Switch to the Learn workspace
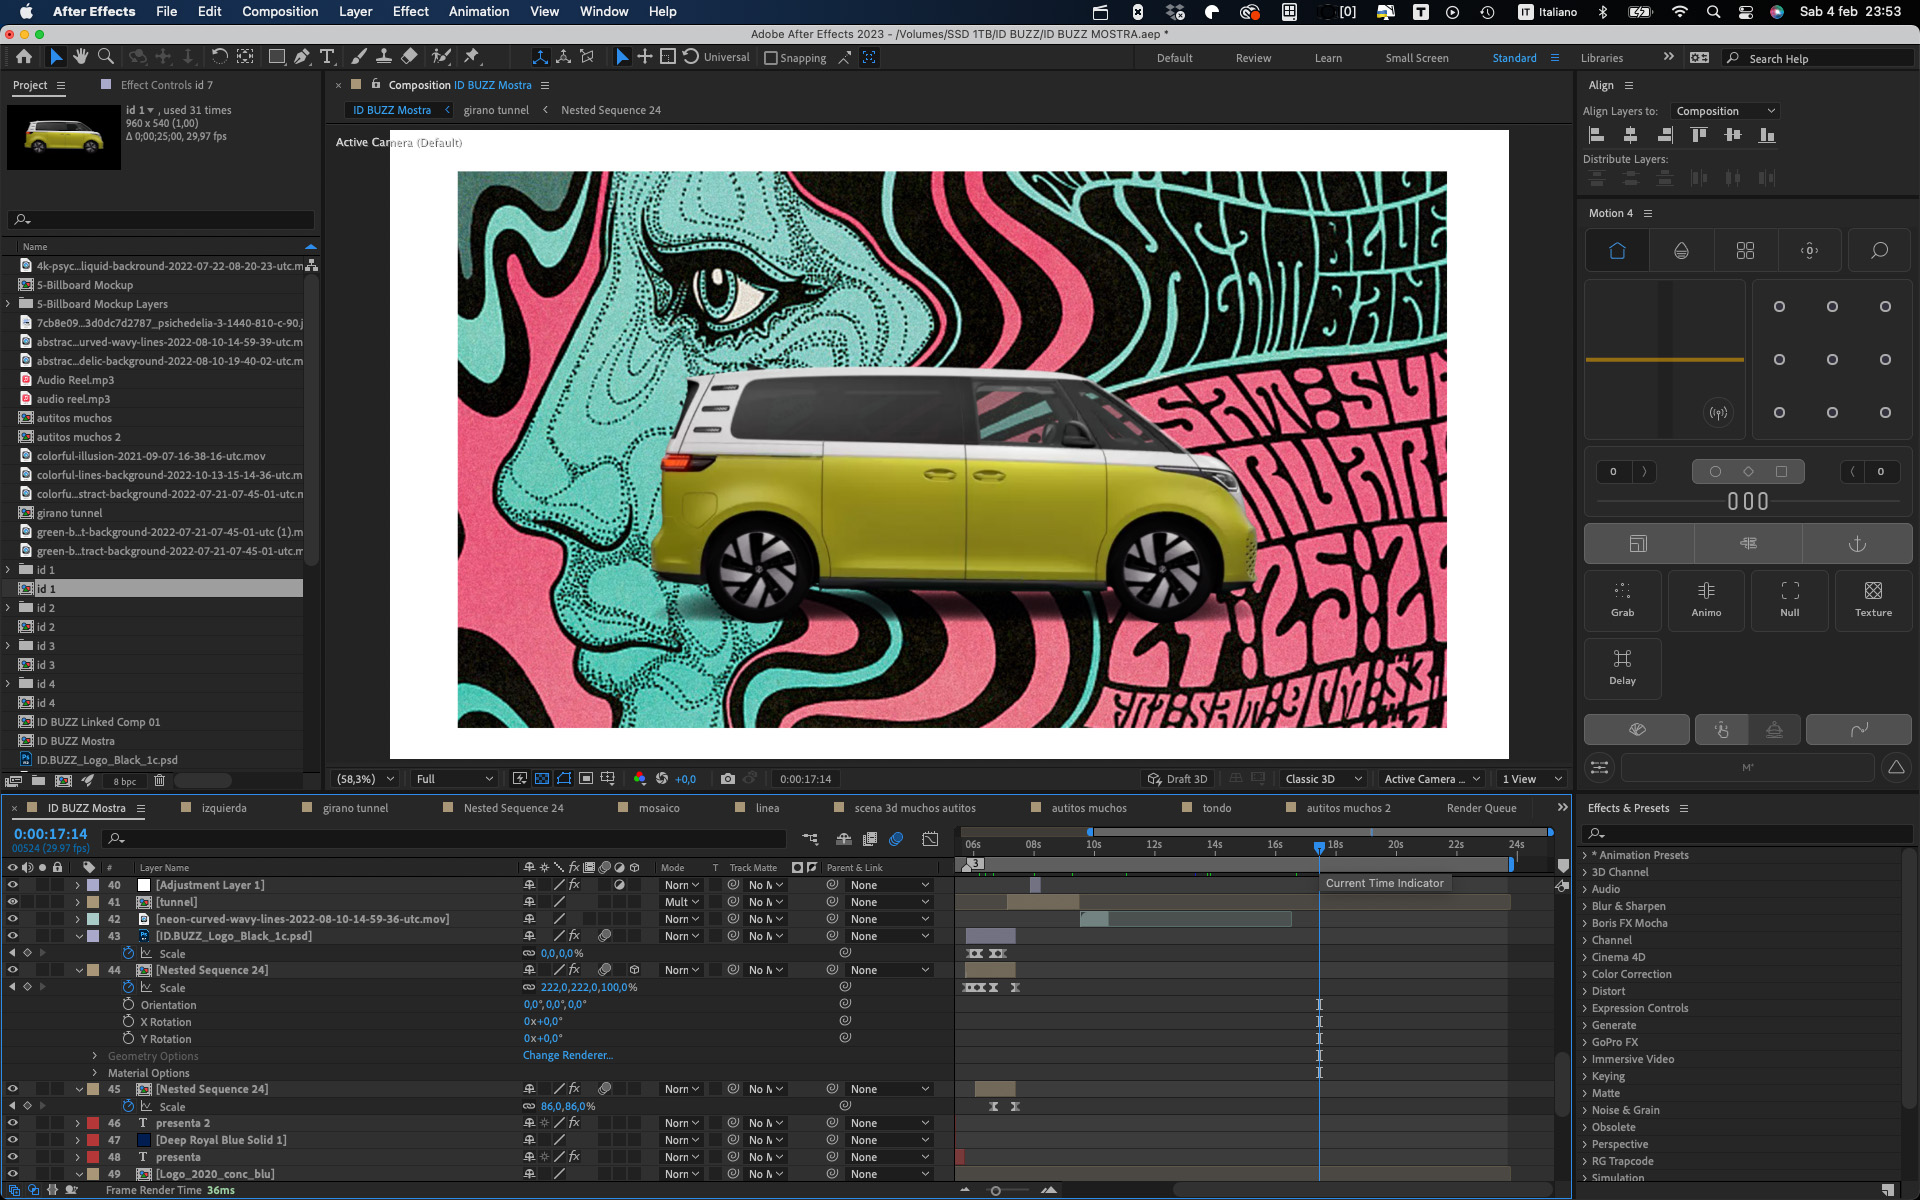Image resolution: width=1920 pixels, height=1200 pixels. coord(1328,58)
